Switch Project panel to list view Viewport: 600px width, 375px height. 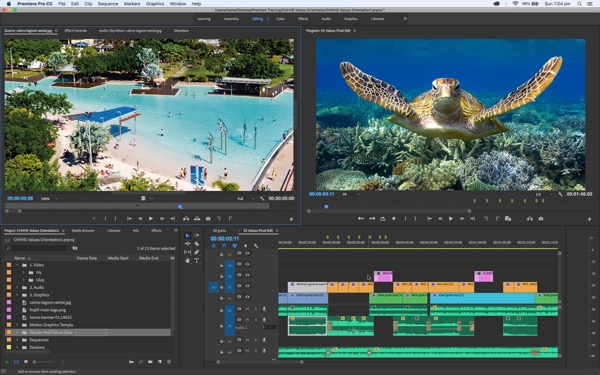[x=16, y=362]
